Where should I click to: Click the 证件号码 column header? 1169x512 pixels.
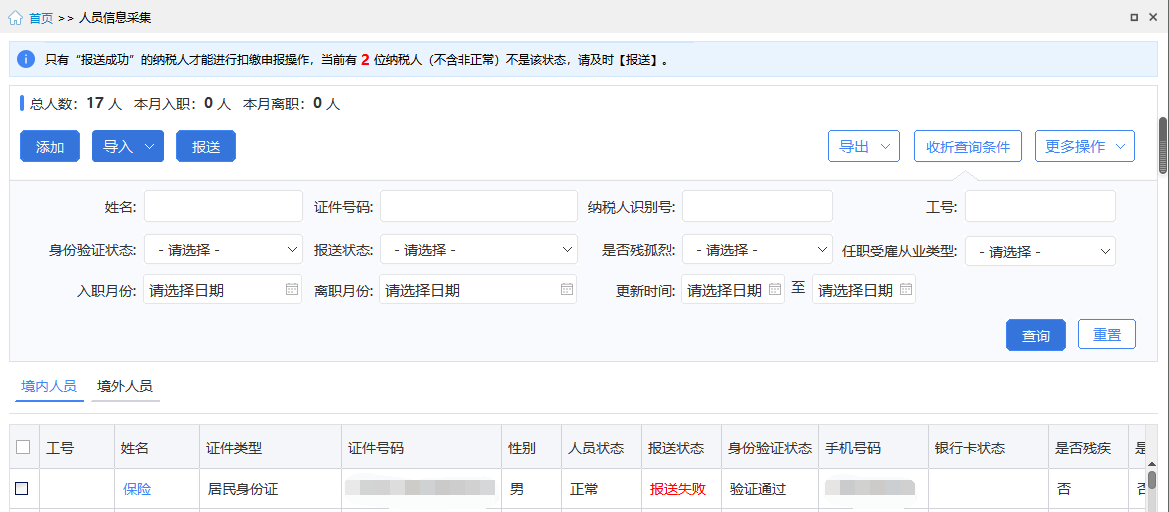pyautogui.click(x=421, y=447)
